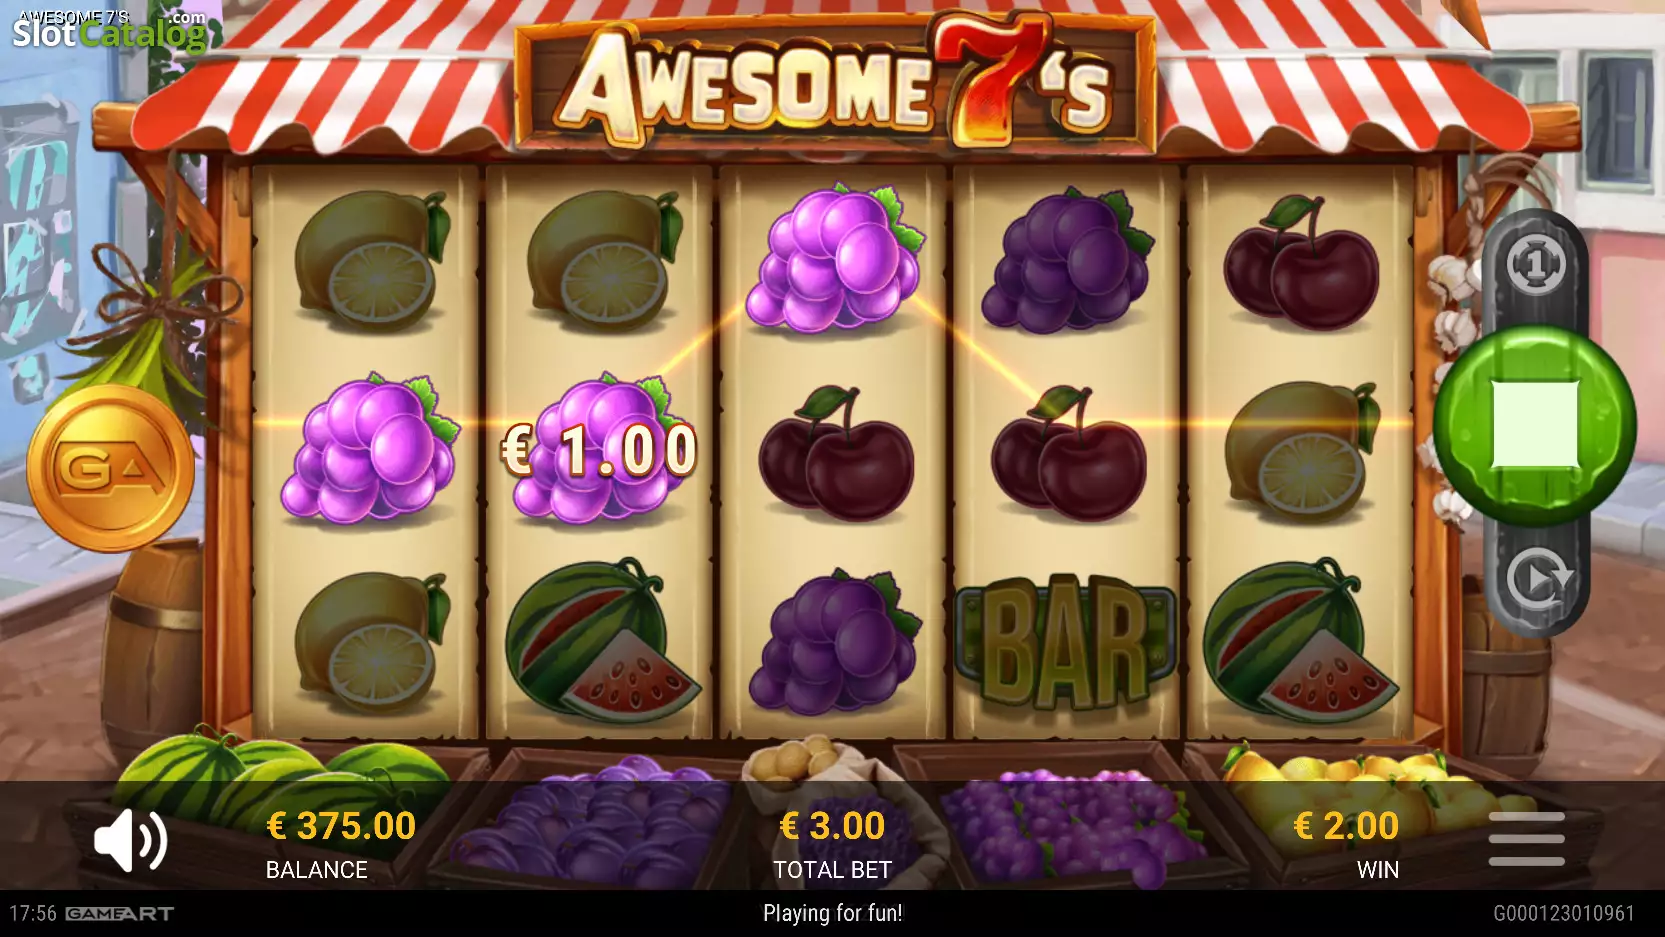Image resolution: width=1665 pixels, height=937 pixels.
Task: Click the cherries at top of reel five
Action: [1302, 262]
